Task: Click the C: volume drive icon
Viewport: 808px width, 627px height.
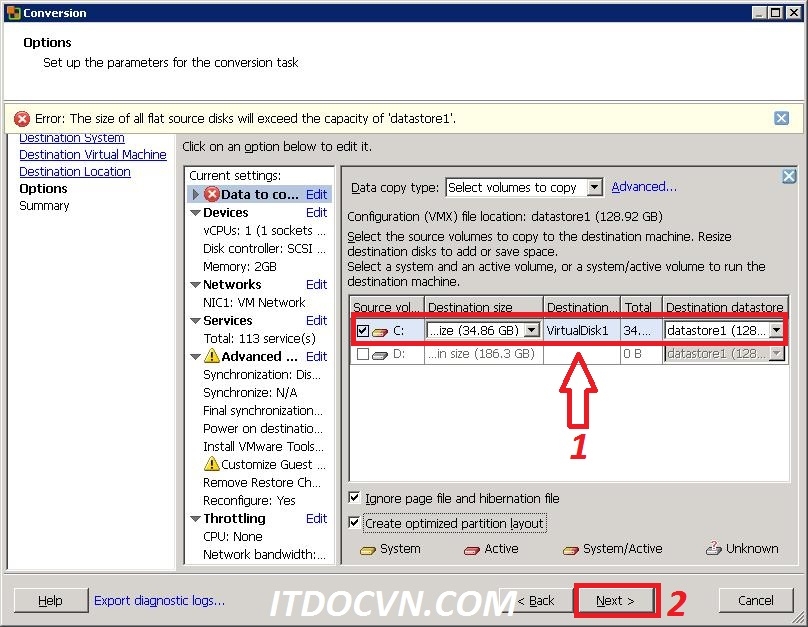Action: click(x=379, y=331)
